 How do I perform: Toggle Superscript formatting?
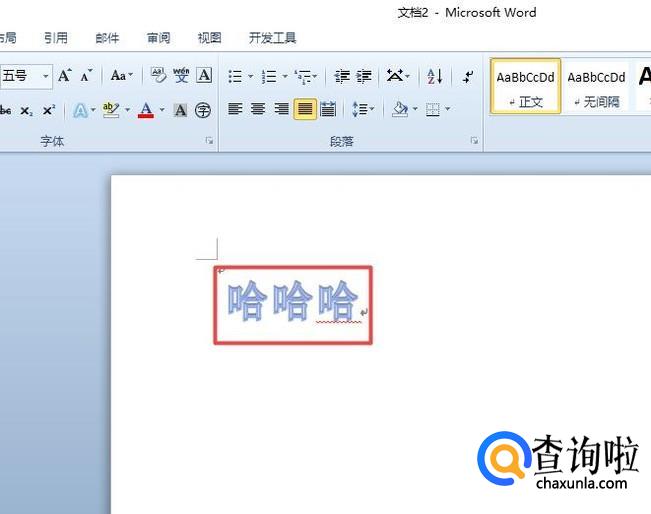49,111
